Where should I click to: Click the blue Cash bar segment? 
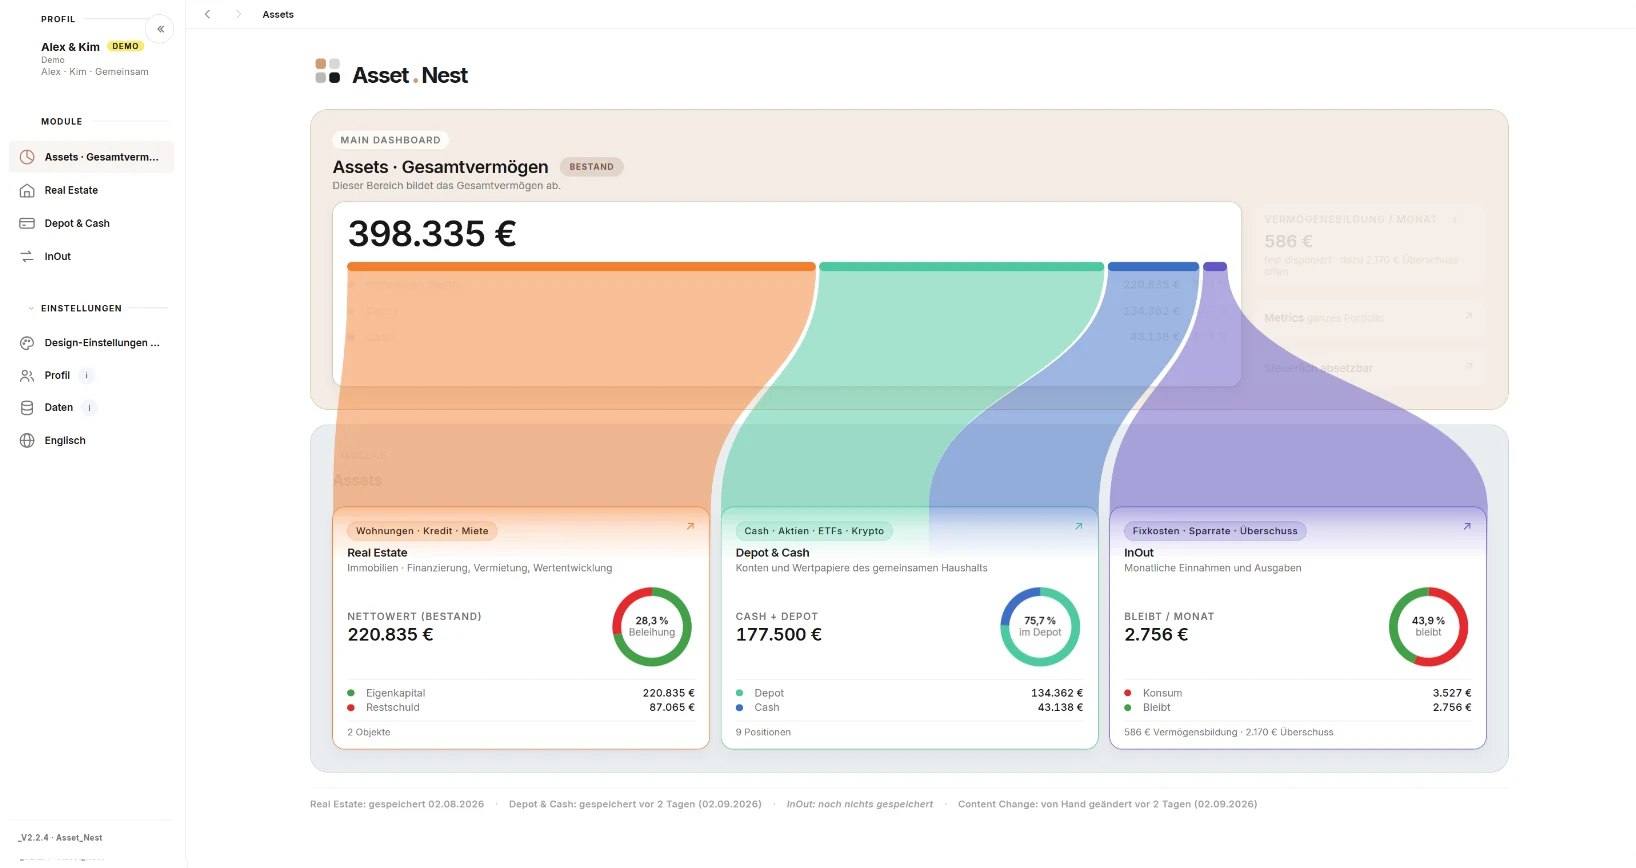click(x=1153, y=267)
